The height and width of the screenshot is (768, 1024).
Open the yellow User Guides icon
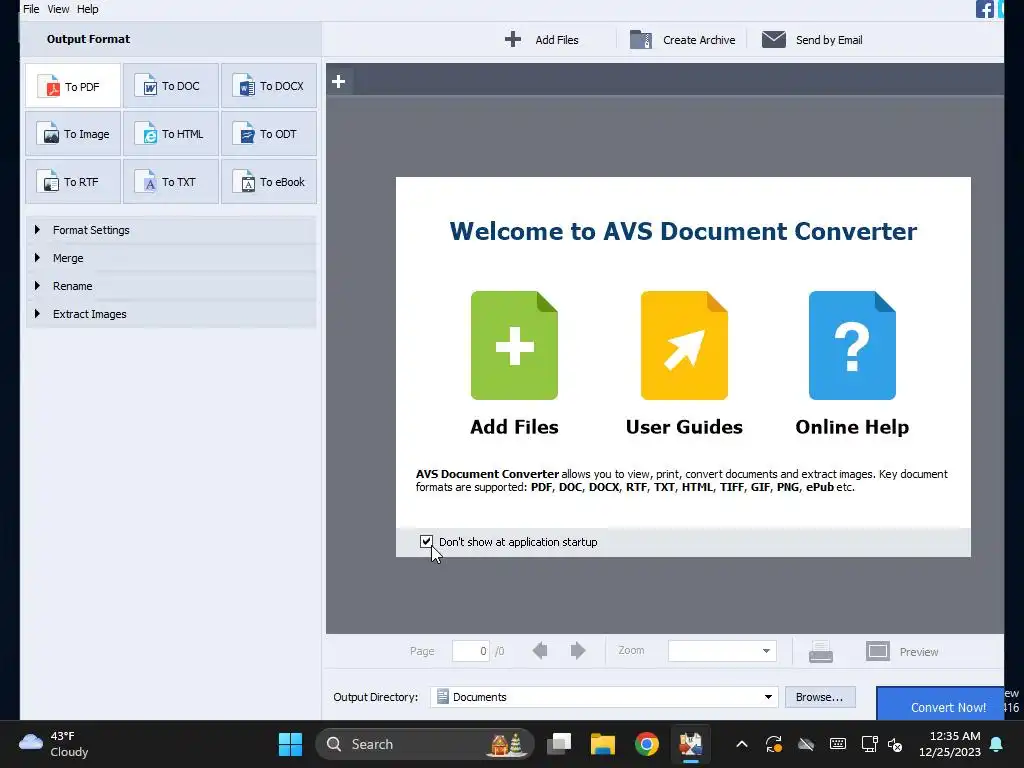tap(684, 345)
